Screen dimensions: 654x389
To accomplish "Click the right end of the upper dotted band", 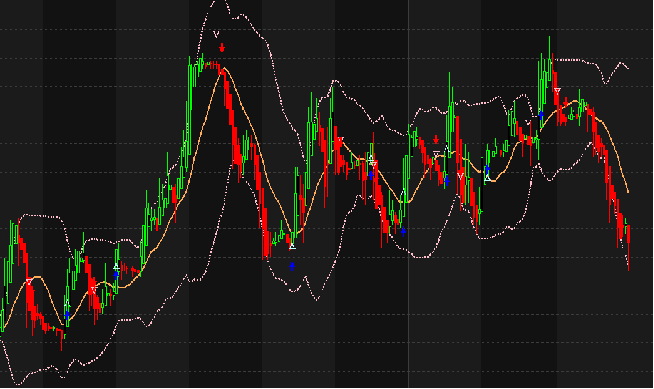I will click(x=627, y=68).
